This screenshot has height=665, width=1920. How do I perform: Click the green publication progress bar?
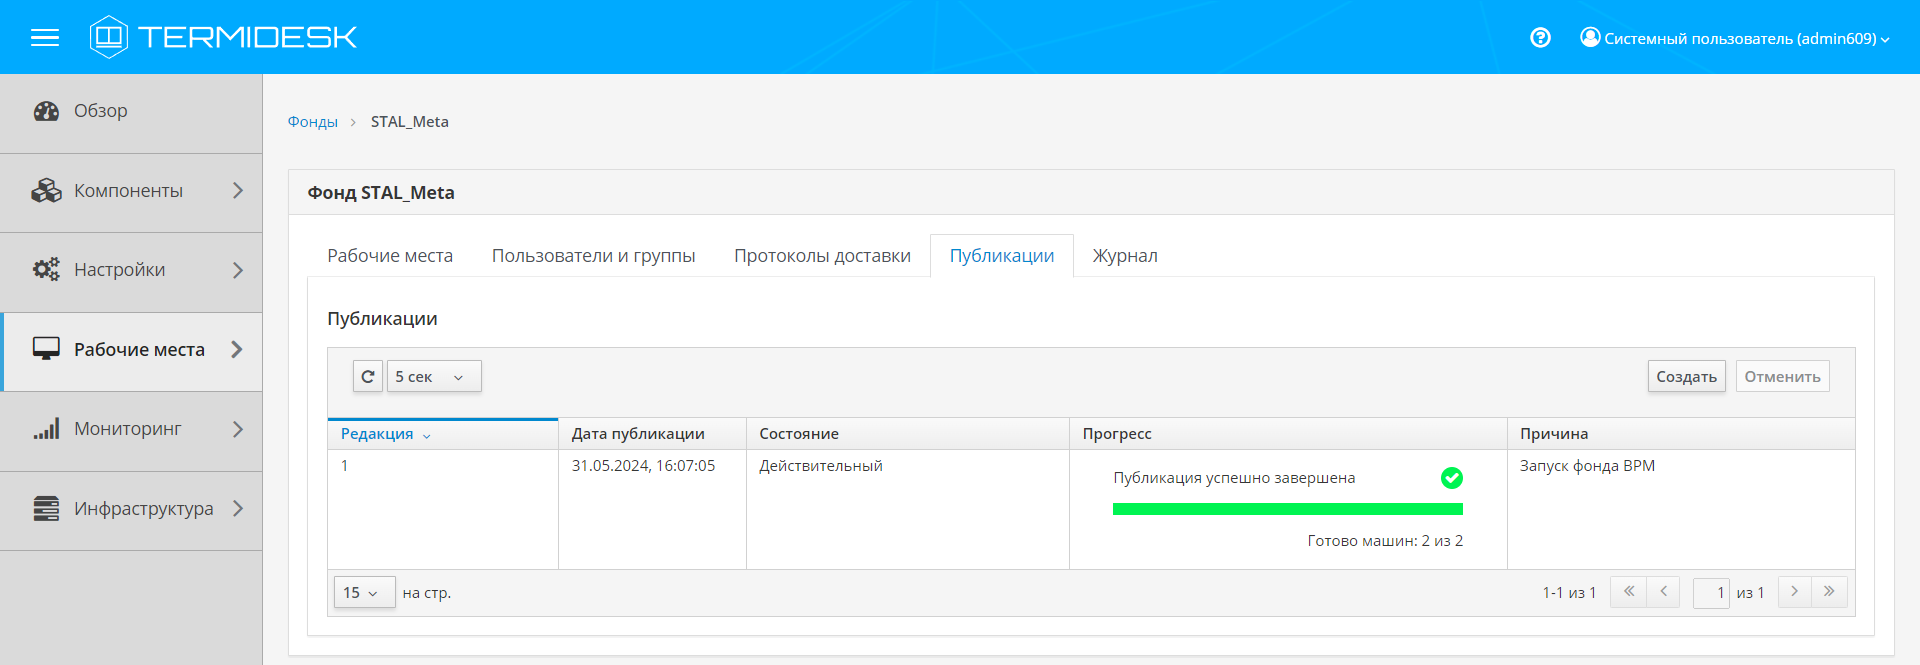pyautogui.click(x=1287, y=509)
